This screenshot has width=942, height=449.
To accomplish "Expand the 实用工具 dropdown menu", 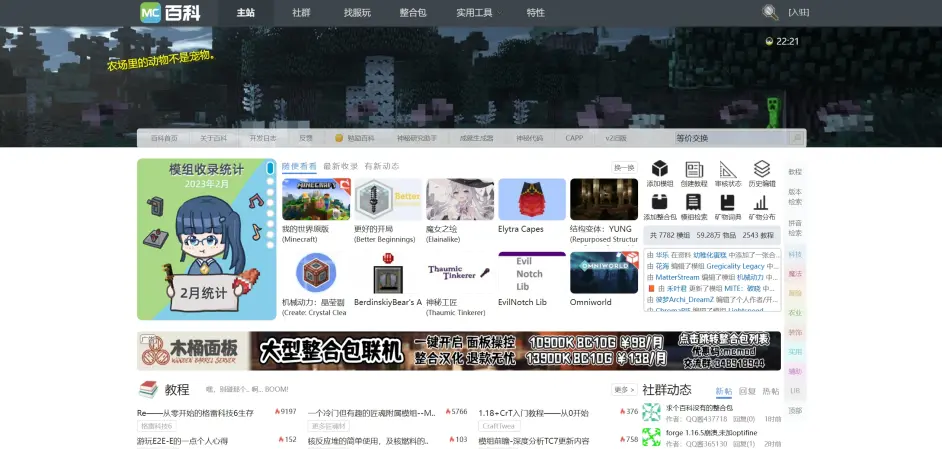I will [479, 13].
